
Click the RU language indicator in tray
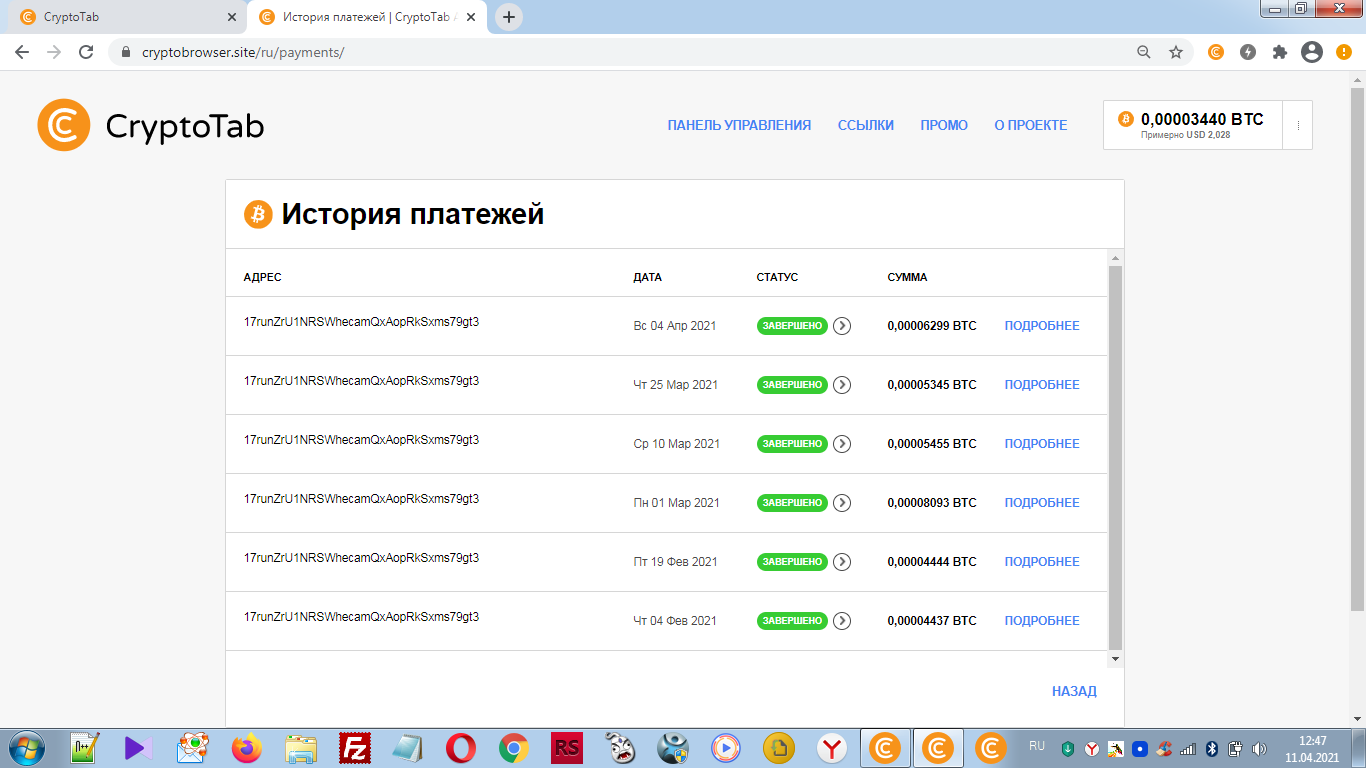click(x=1037, y=746)
